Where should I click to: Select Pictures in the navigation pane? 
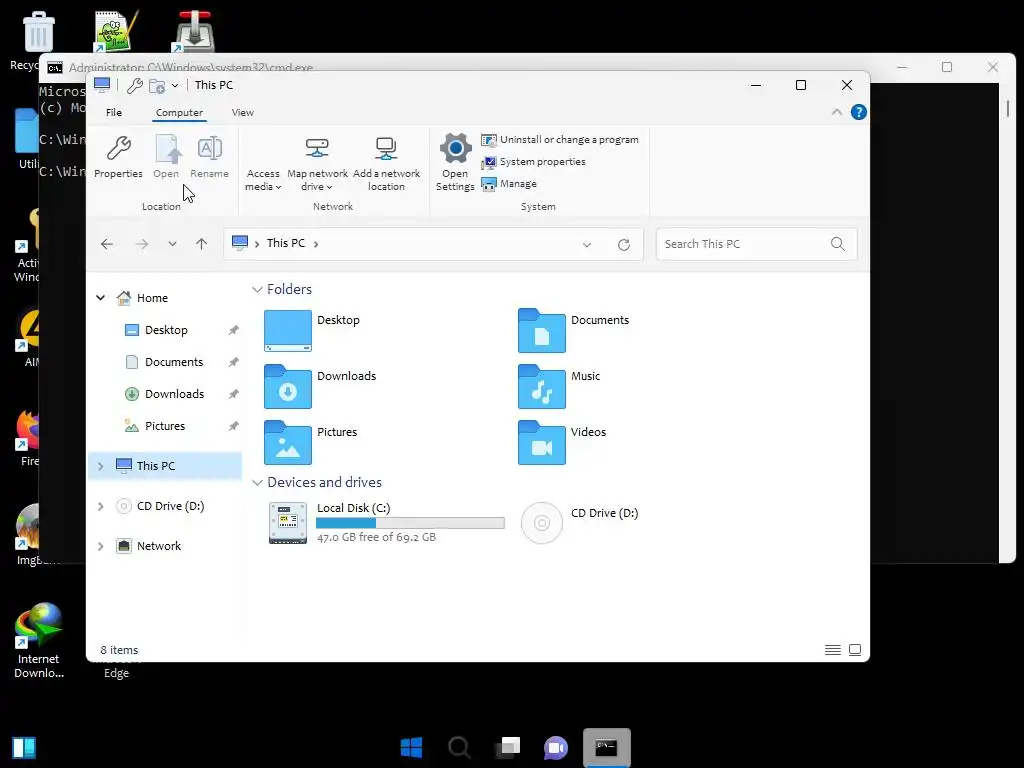point(165,426)
